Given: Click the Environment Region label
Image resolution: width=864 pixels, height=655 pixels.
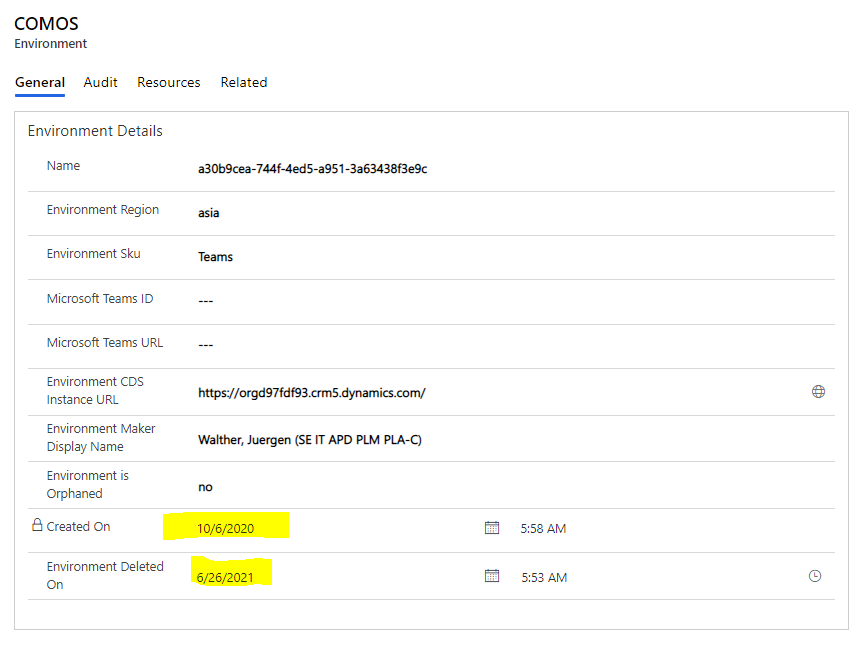Looking at the screenshot, I should tap(102, 210).
